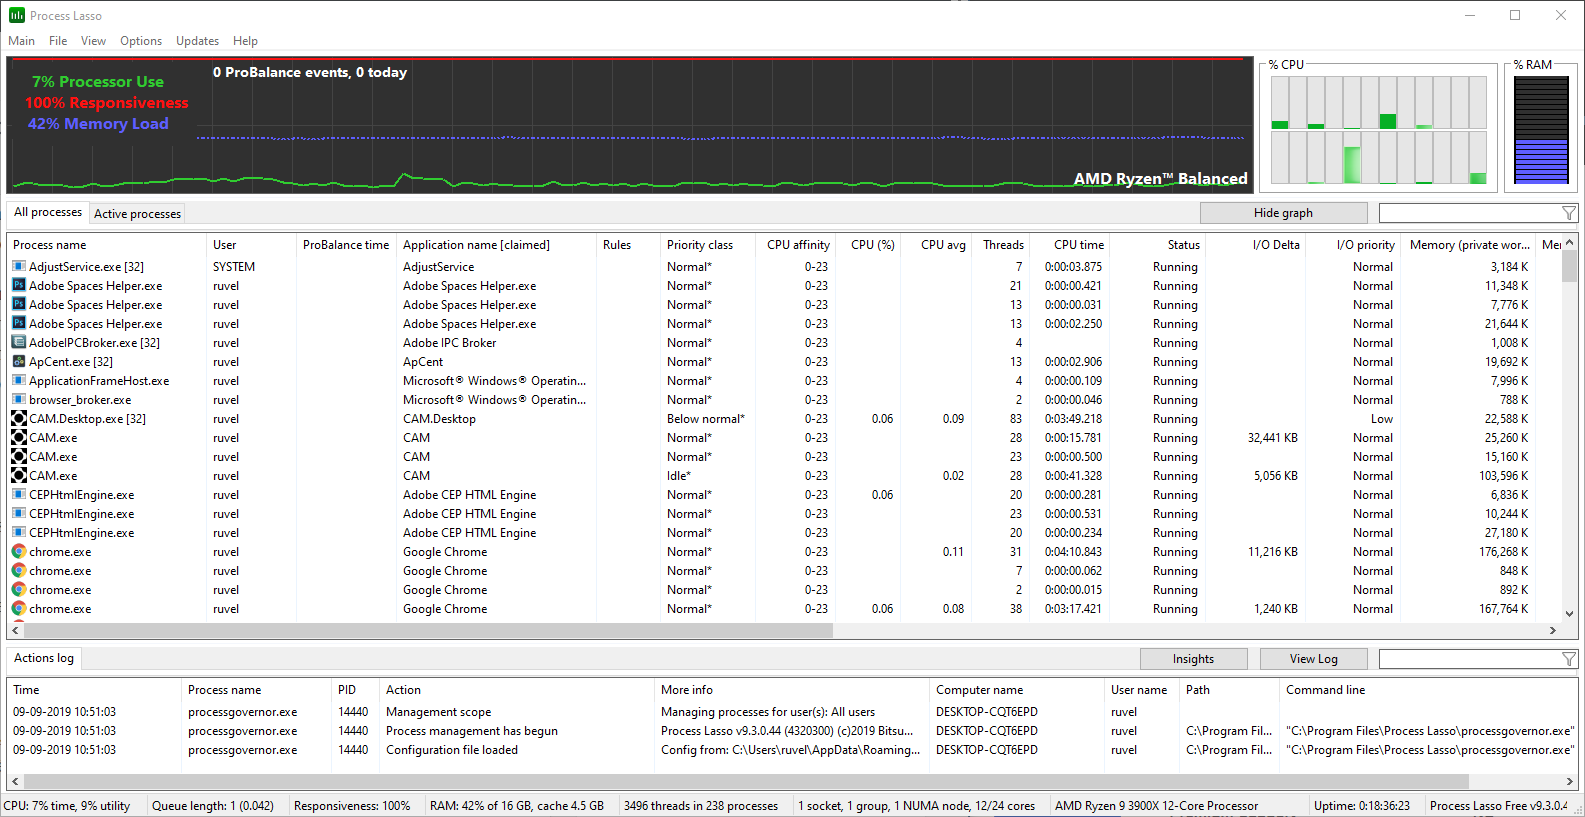1585x817 pixels.
Task: Sort by the CPU (%) column header
Action: pos(872,245)
